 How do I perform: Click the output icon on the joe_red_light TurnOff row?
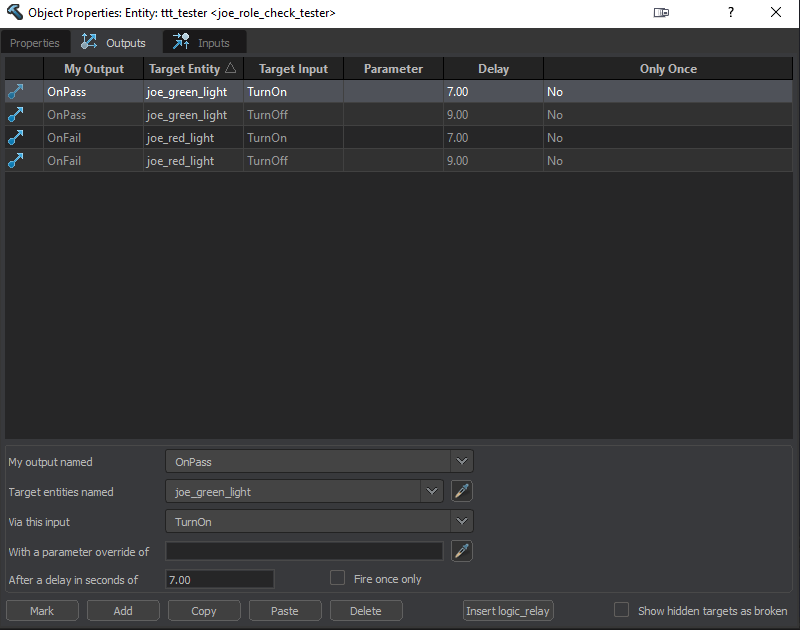click(15, 161)
